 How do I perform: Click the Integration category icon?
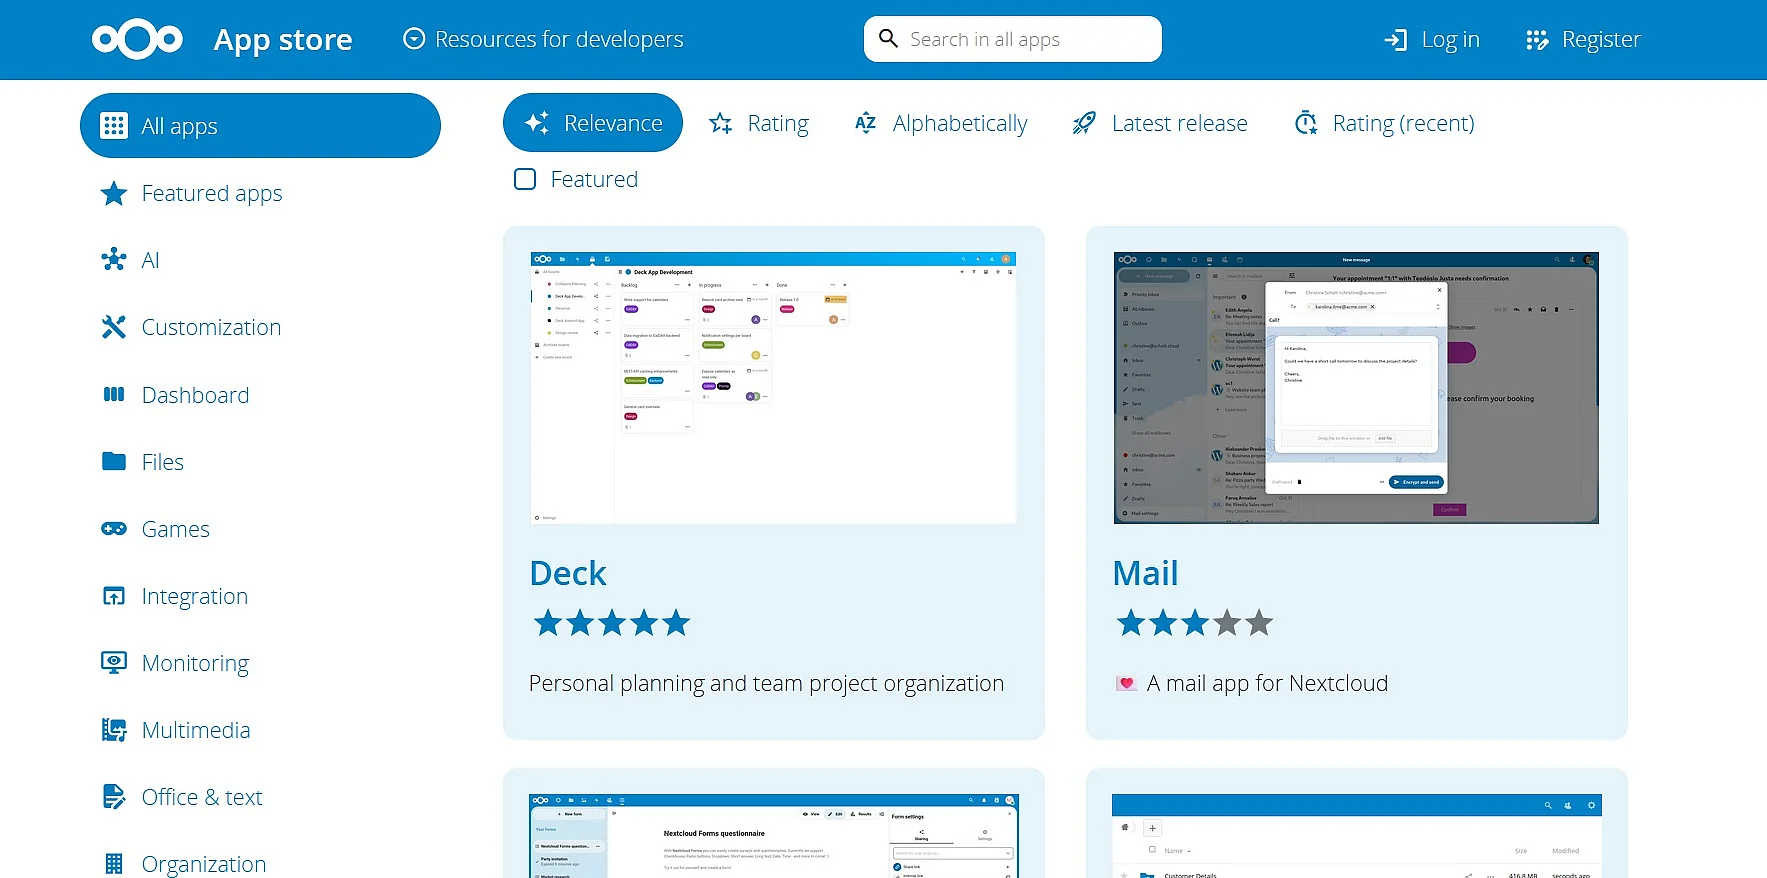[x=114, y=596]
